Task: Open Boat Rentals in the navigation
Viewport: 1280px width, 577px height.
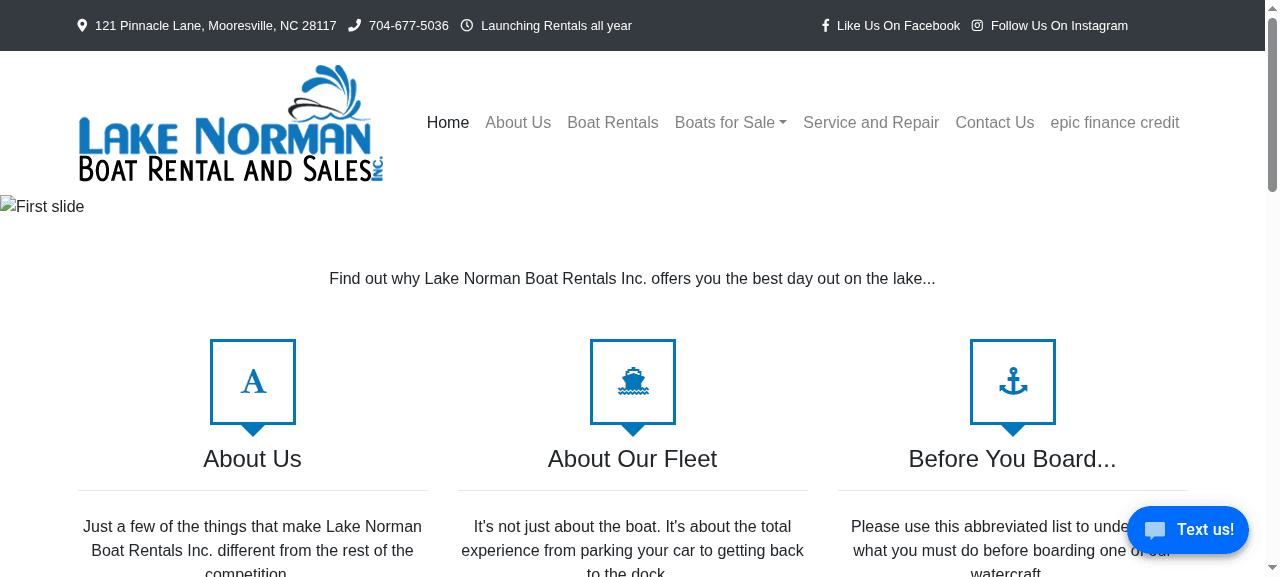Action: [x=613, y=123]
